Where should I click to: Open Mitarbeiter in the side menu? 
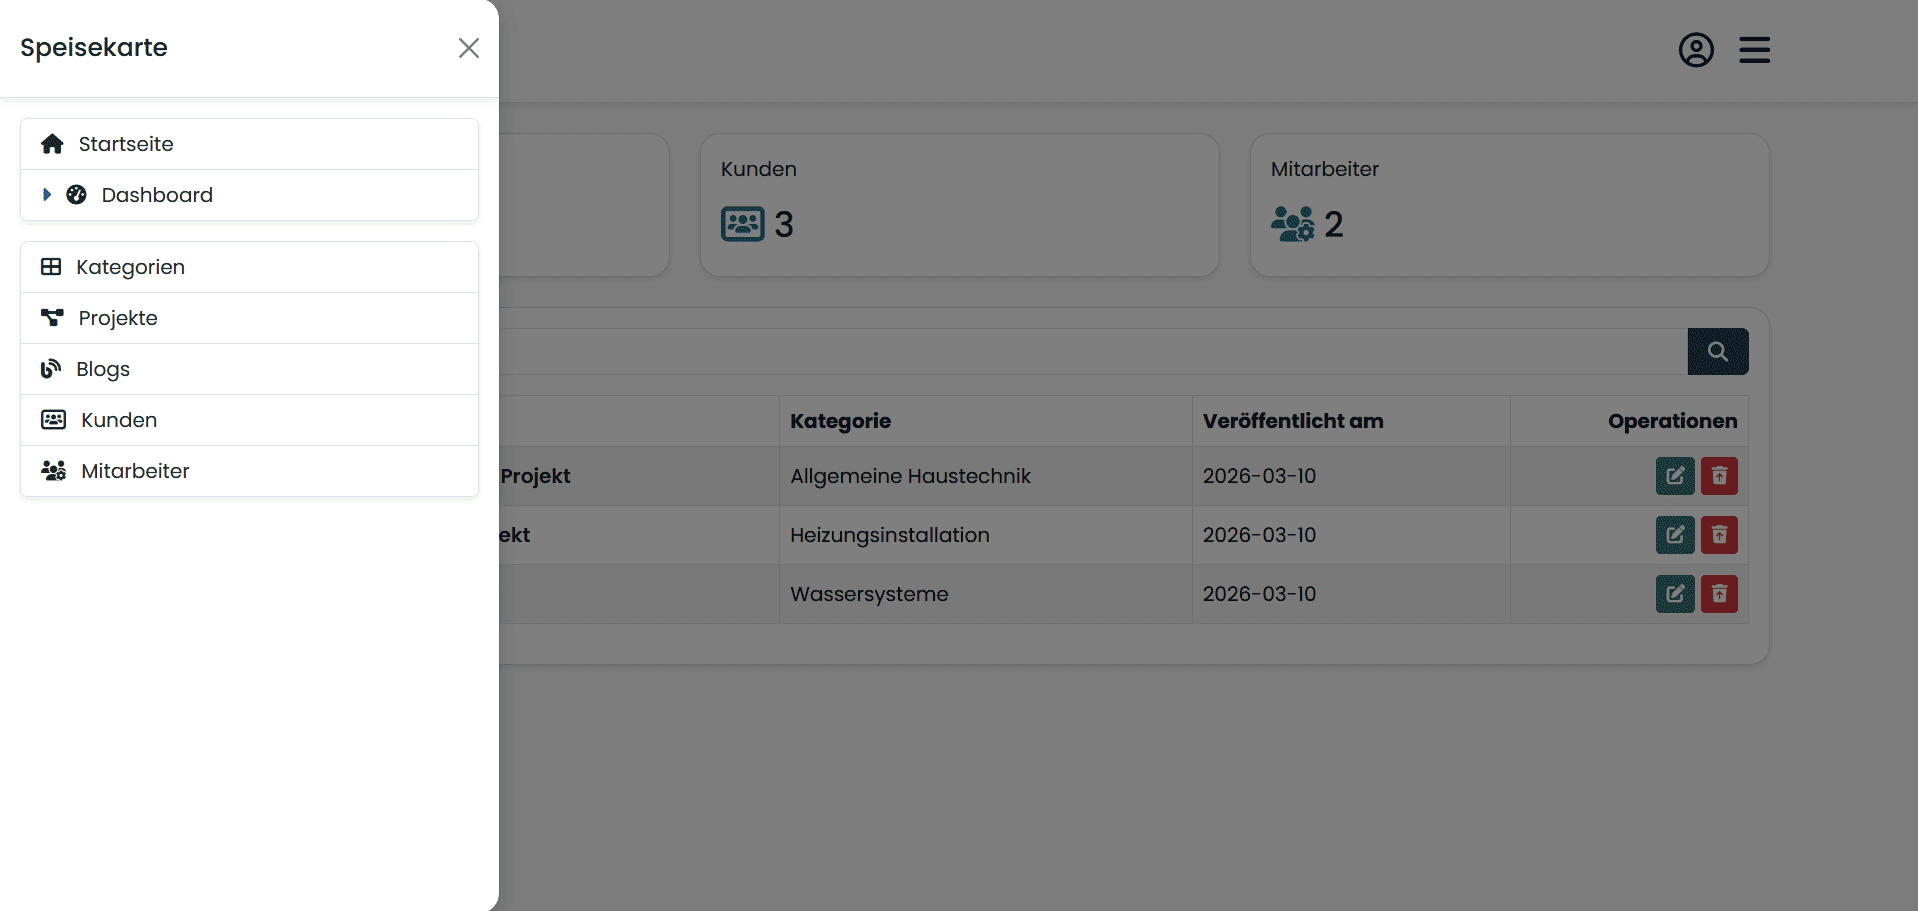[x=135, y=471]
